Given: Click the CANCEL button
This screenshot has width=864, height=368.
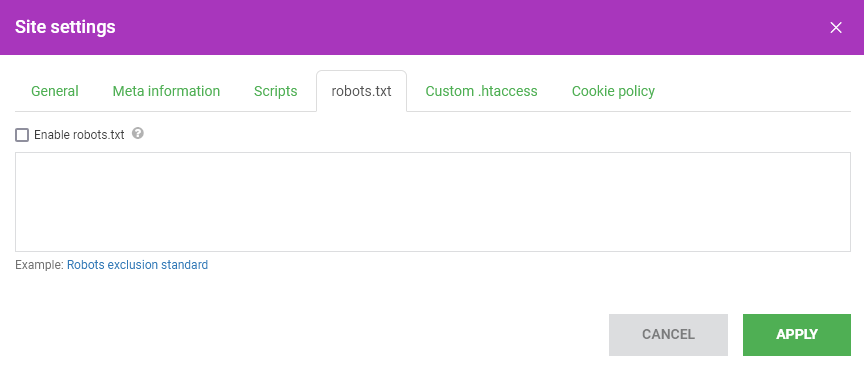Looking at the screenshot, I should pyautogui.click(x=668, y=335).
